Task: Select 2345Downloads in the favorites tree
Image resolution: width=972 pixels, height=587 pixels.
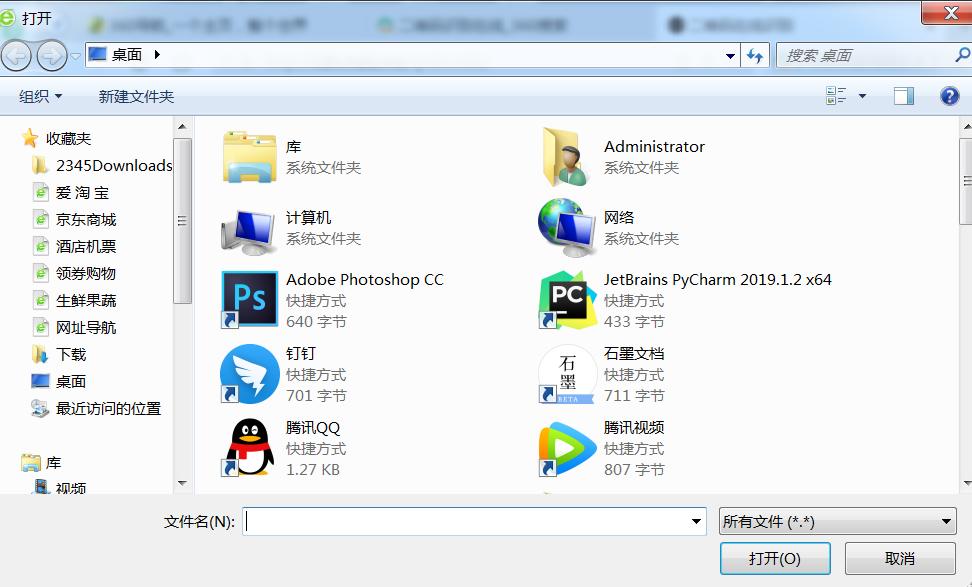Action: [113, 166]
